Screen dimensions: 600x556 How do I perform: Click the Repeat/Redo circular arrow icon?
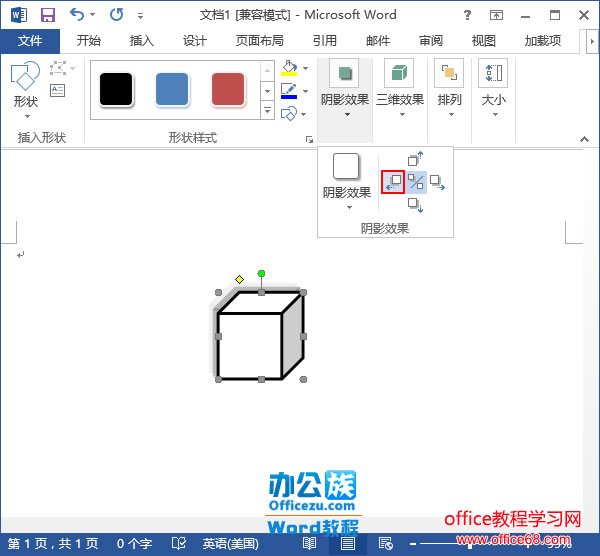click(116, 15)
